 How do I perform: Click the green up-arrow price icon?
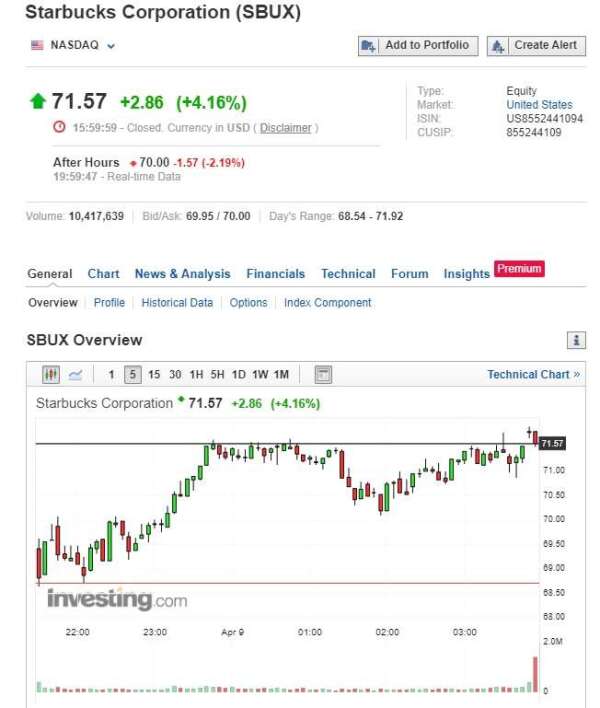pos(38,101)
